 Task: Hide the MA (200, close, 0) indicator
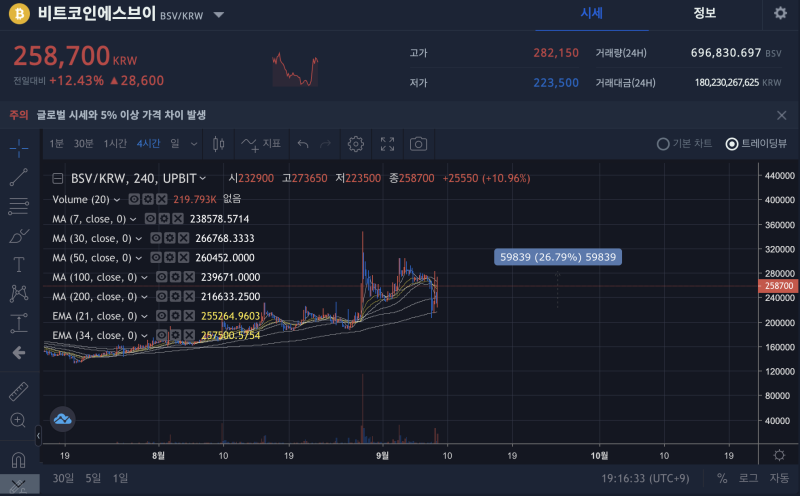click(161, 296)
